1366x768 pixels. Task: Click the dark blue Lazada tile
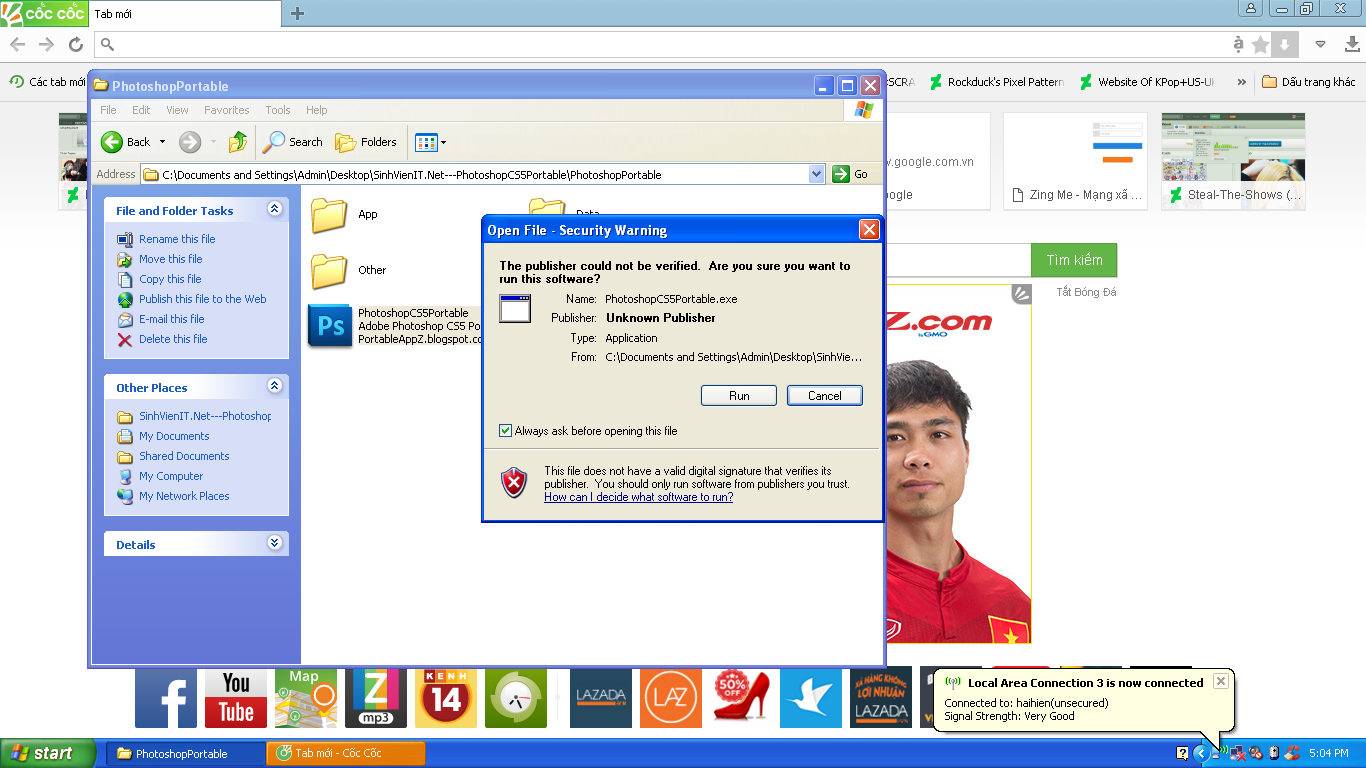click(x=601, y=697)
